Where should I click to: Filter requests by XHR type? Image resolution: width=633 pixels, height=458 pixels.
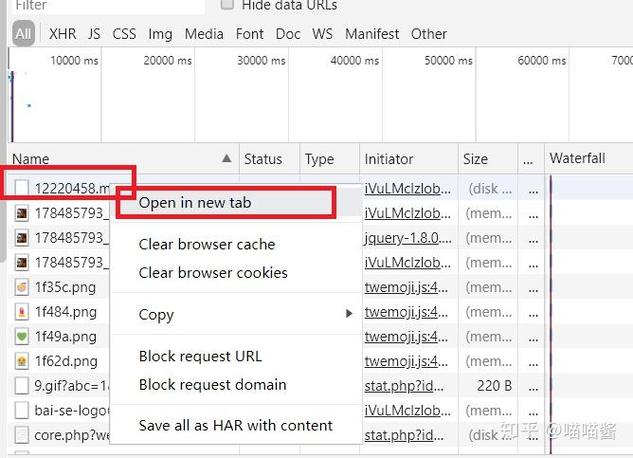pos(62,34)
